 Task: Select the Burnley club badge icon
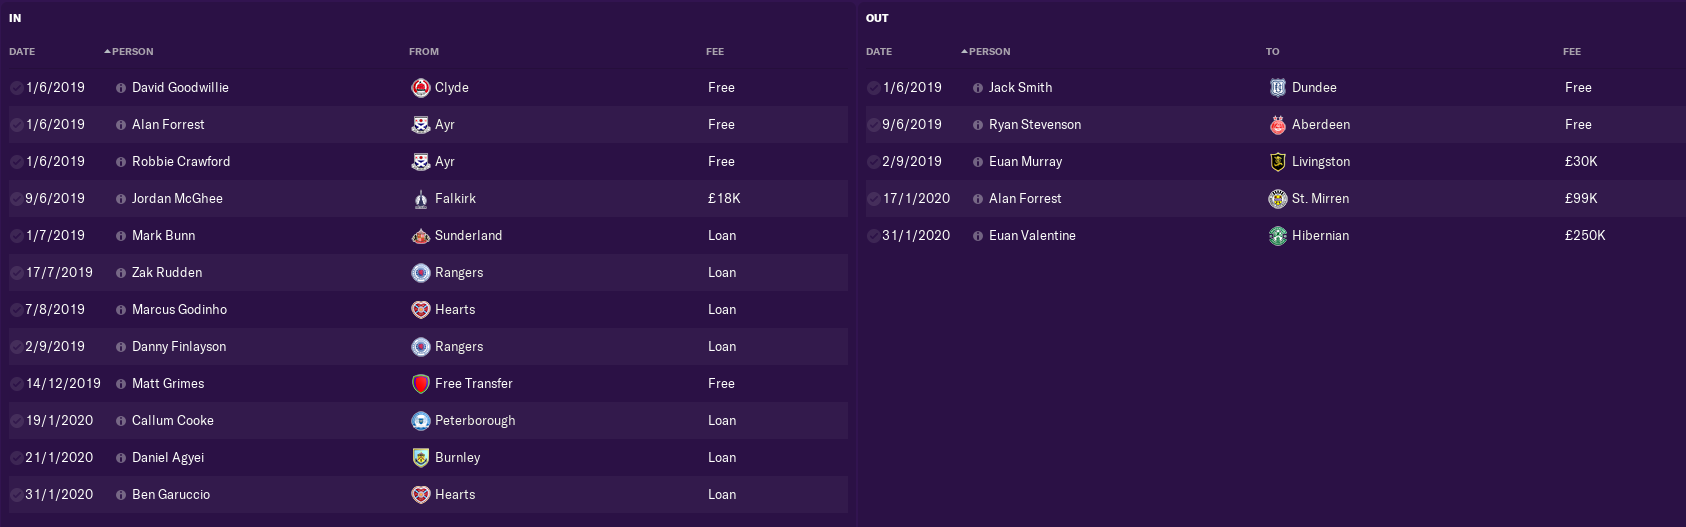tap(421, 458)
